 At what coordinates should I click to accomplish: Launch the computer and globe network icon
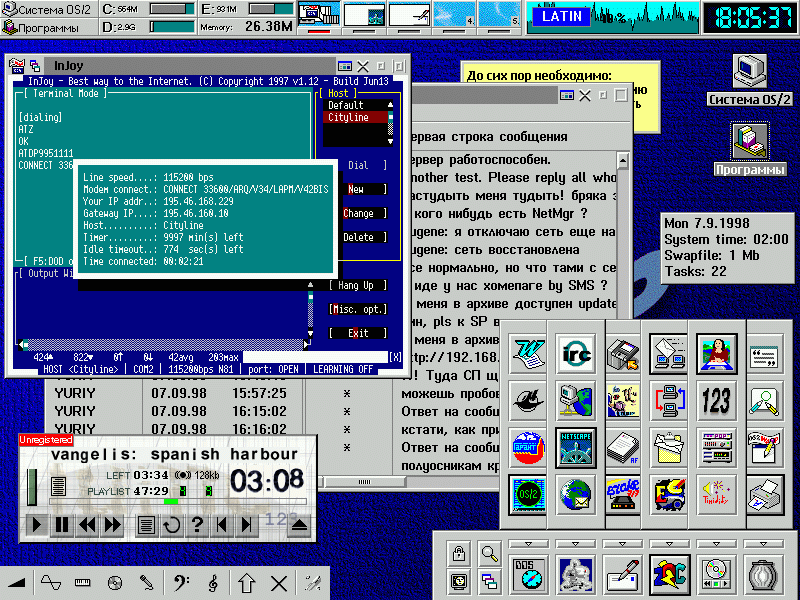click(x=576, y=401)
